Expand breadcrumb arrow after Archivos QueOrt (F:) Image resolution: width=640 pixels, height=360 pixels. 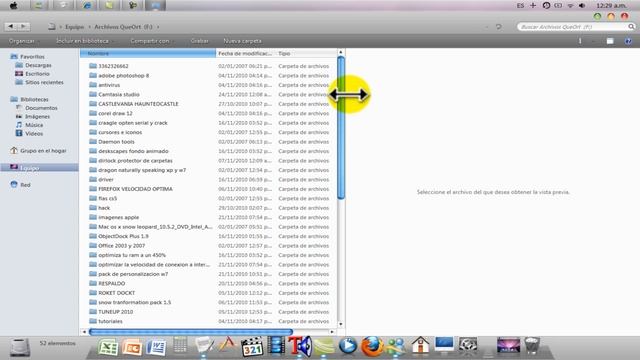point(158,27)
